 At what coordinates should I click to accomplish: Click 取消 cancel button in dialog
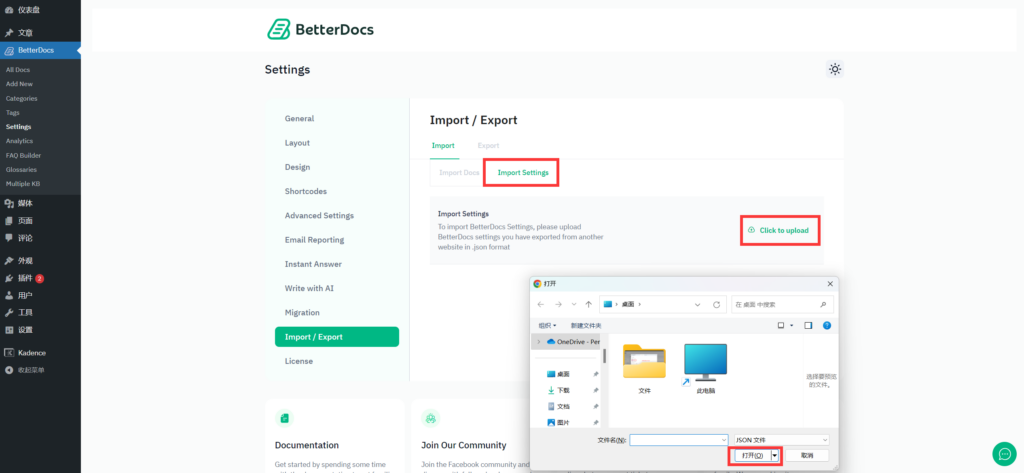[x=807, y=455]
